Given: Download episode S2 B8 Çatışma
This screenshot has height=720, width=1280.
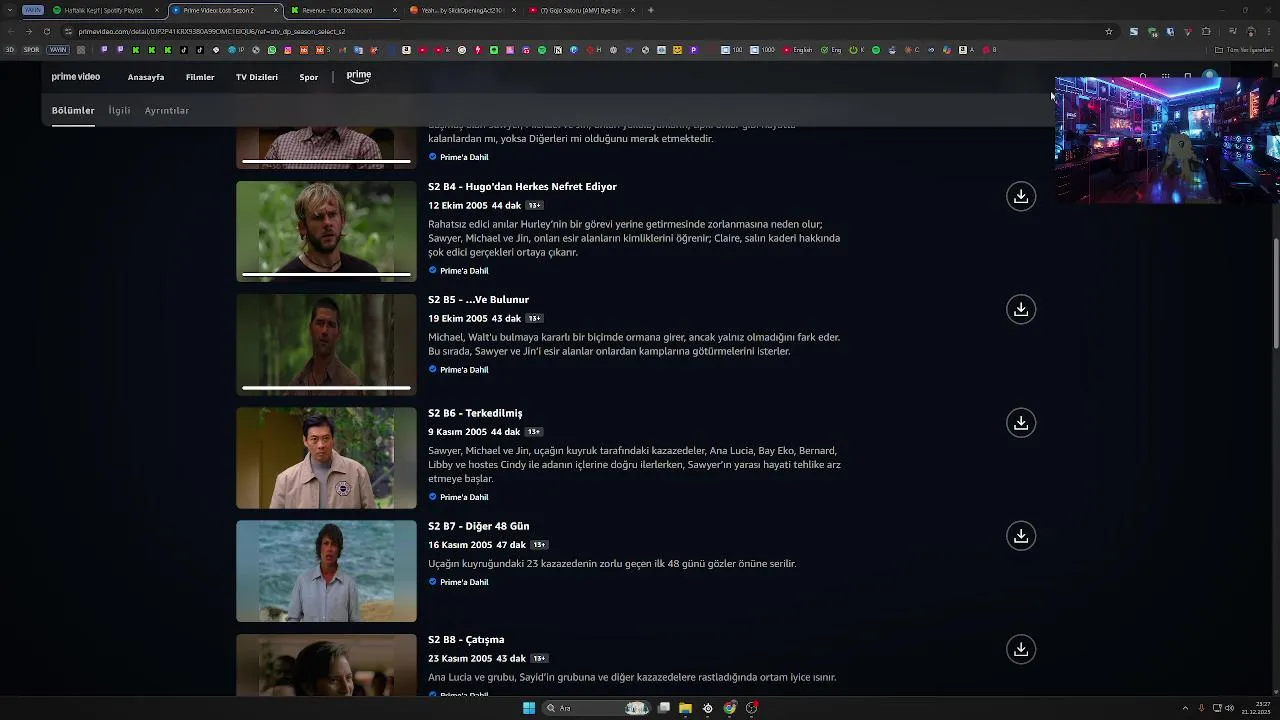Looking at the screenshot, I should tap(1021, 649).
